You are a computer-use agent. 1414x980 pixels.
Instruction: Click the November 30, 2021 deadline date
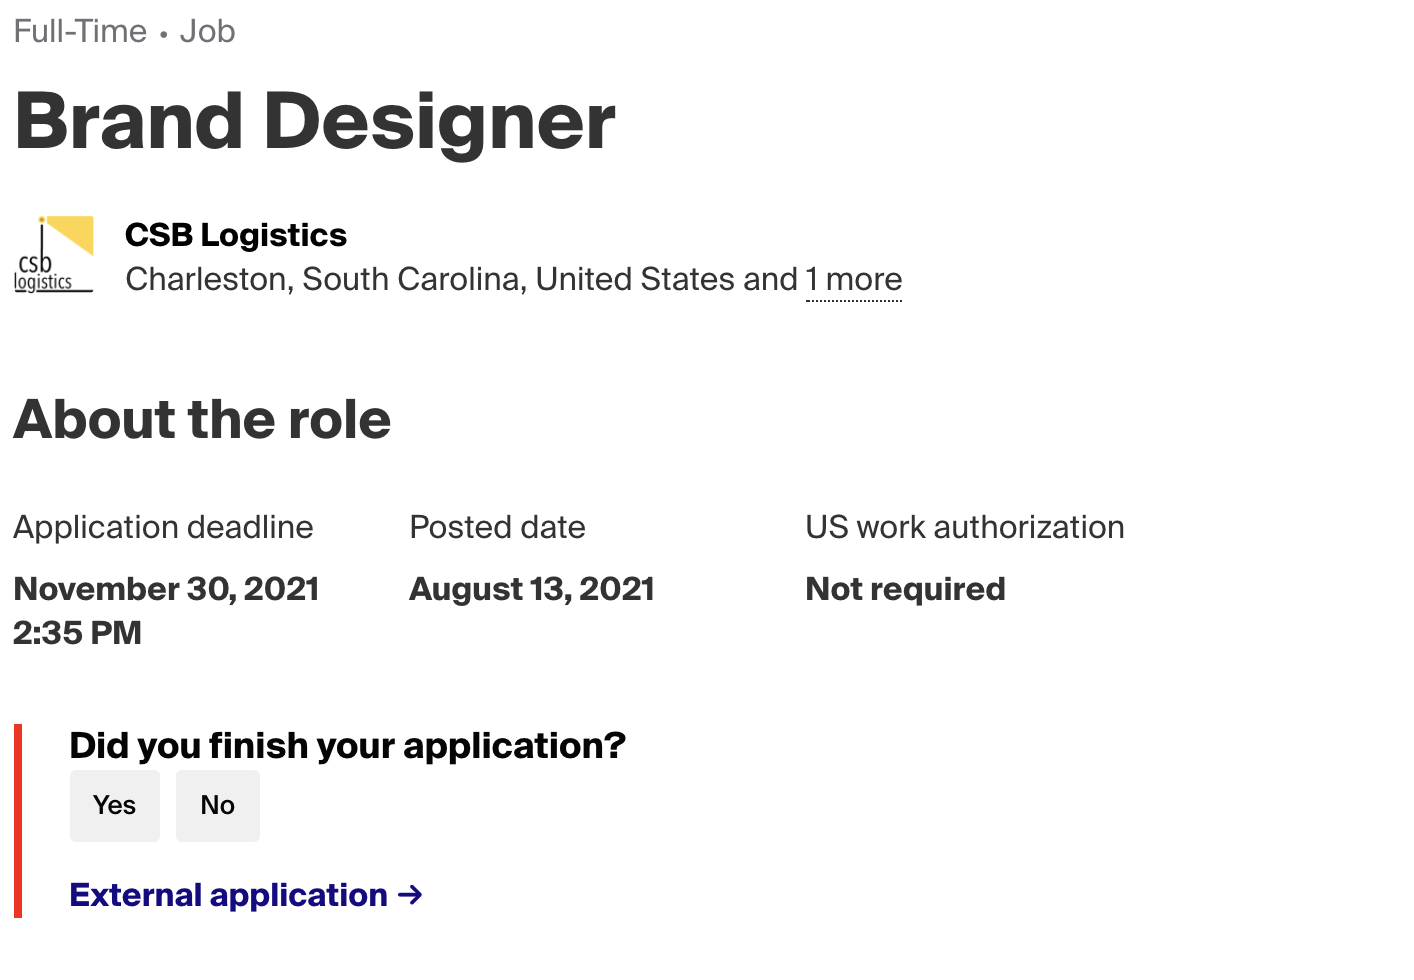click(x=166, y=589)
